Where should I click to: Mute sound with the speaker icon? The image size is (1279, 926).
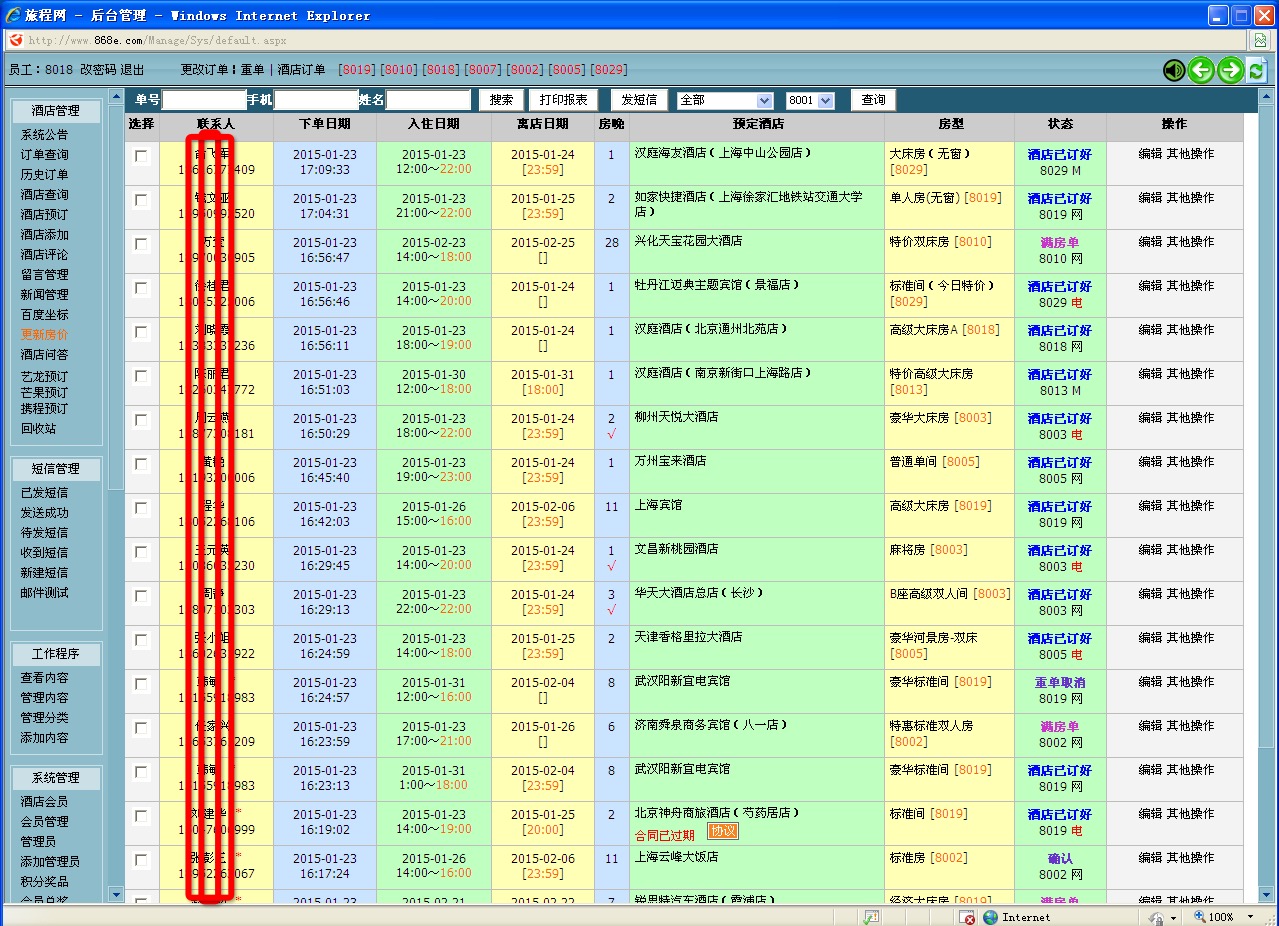tap(1174, 70)
